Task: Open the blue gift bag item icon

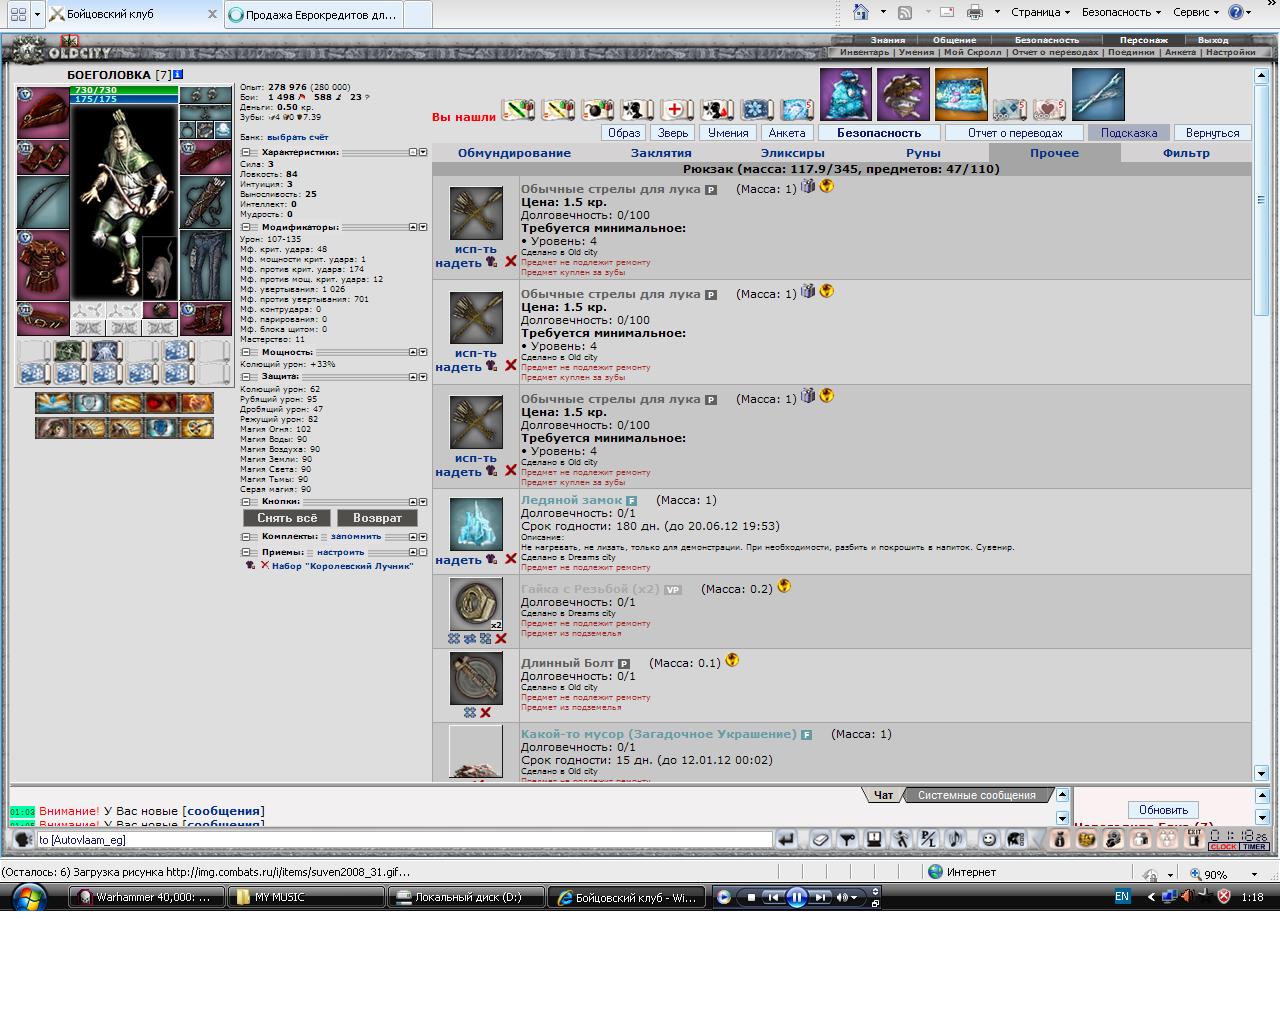Action: coord(846,95)
